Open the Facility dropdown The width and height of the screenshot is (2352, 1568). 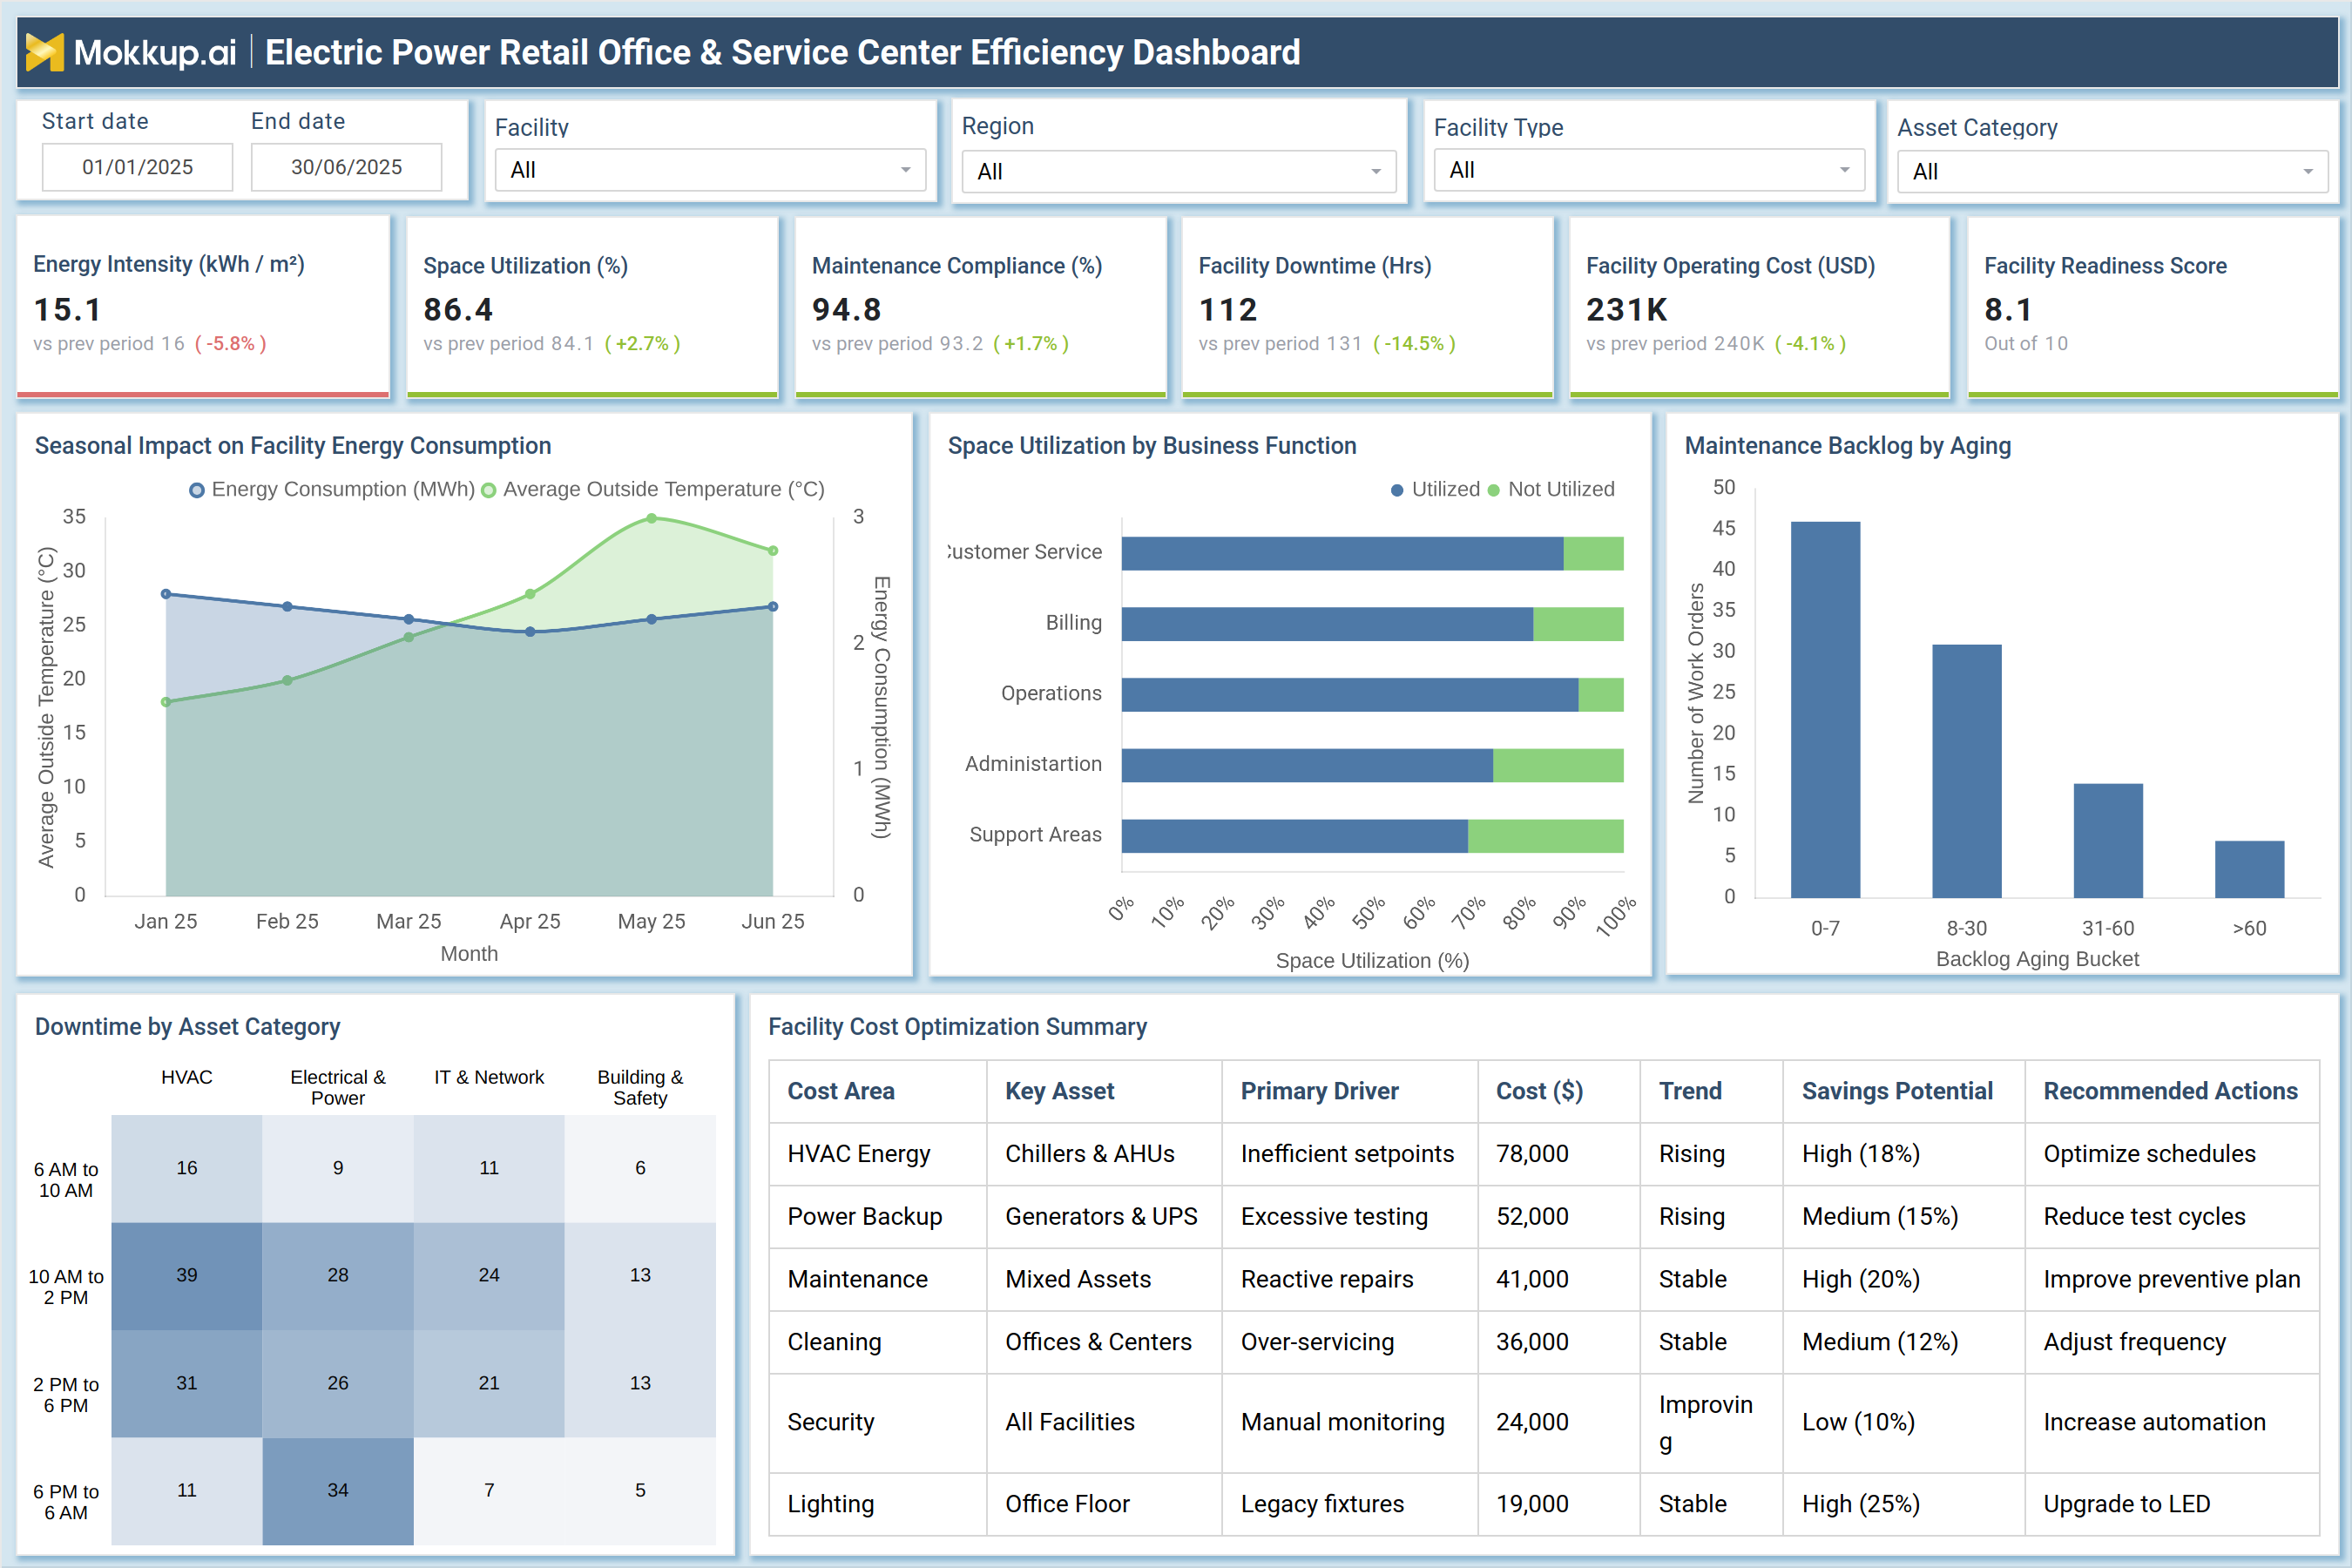710,170
